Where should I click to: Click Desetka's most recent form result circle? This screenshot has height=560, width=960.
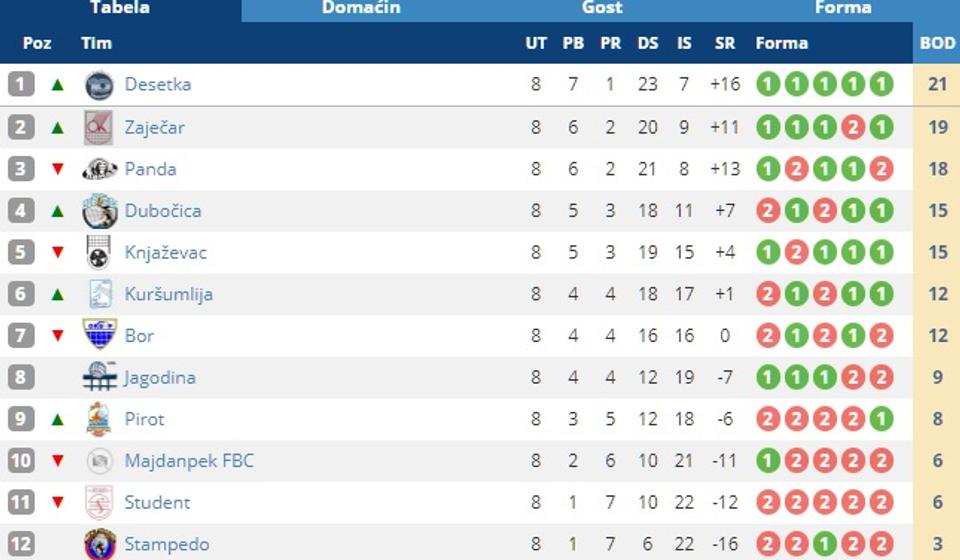881,85
